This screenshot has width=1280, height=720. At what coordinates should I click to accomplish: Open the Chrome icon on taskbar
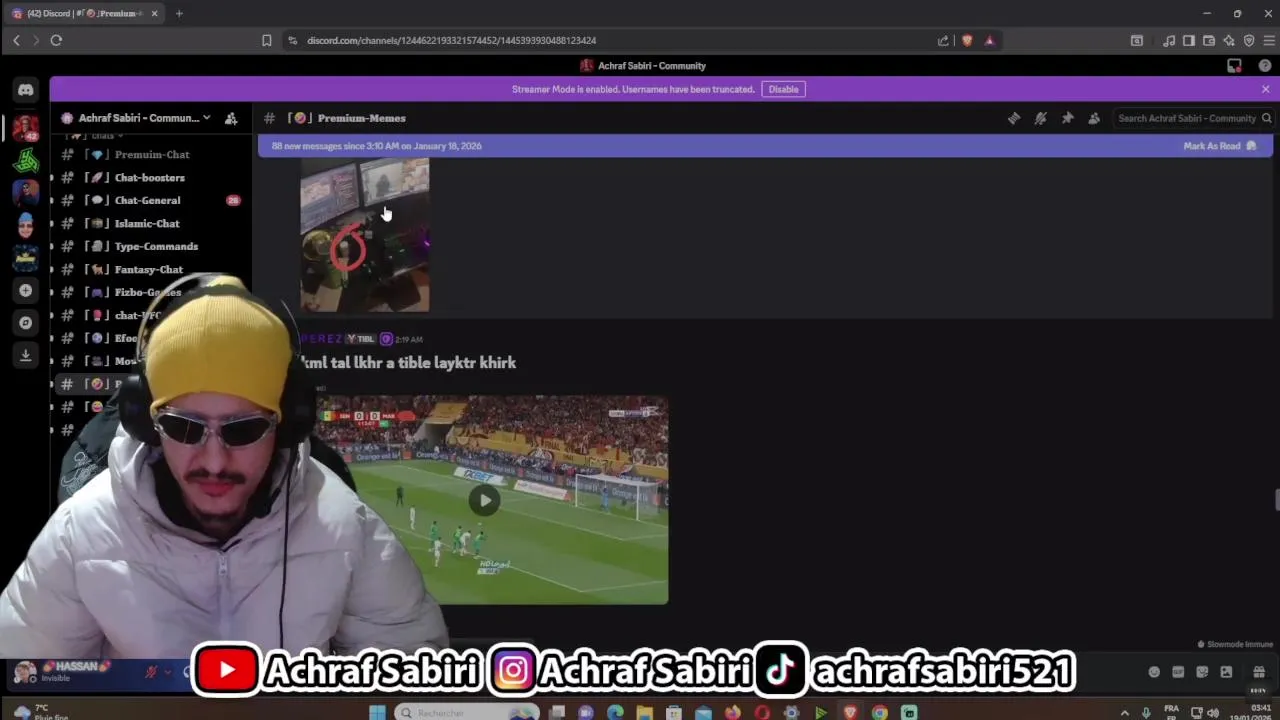pyautogui.click(x=879, y=713)
